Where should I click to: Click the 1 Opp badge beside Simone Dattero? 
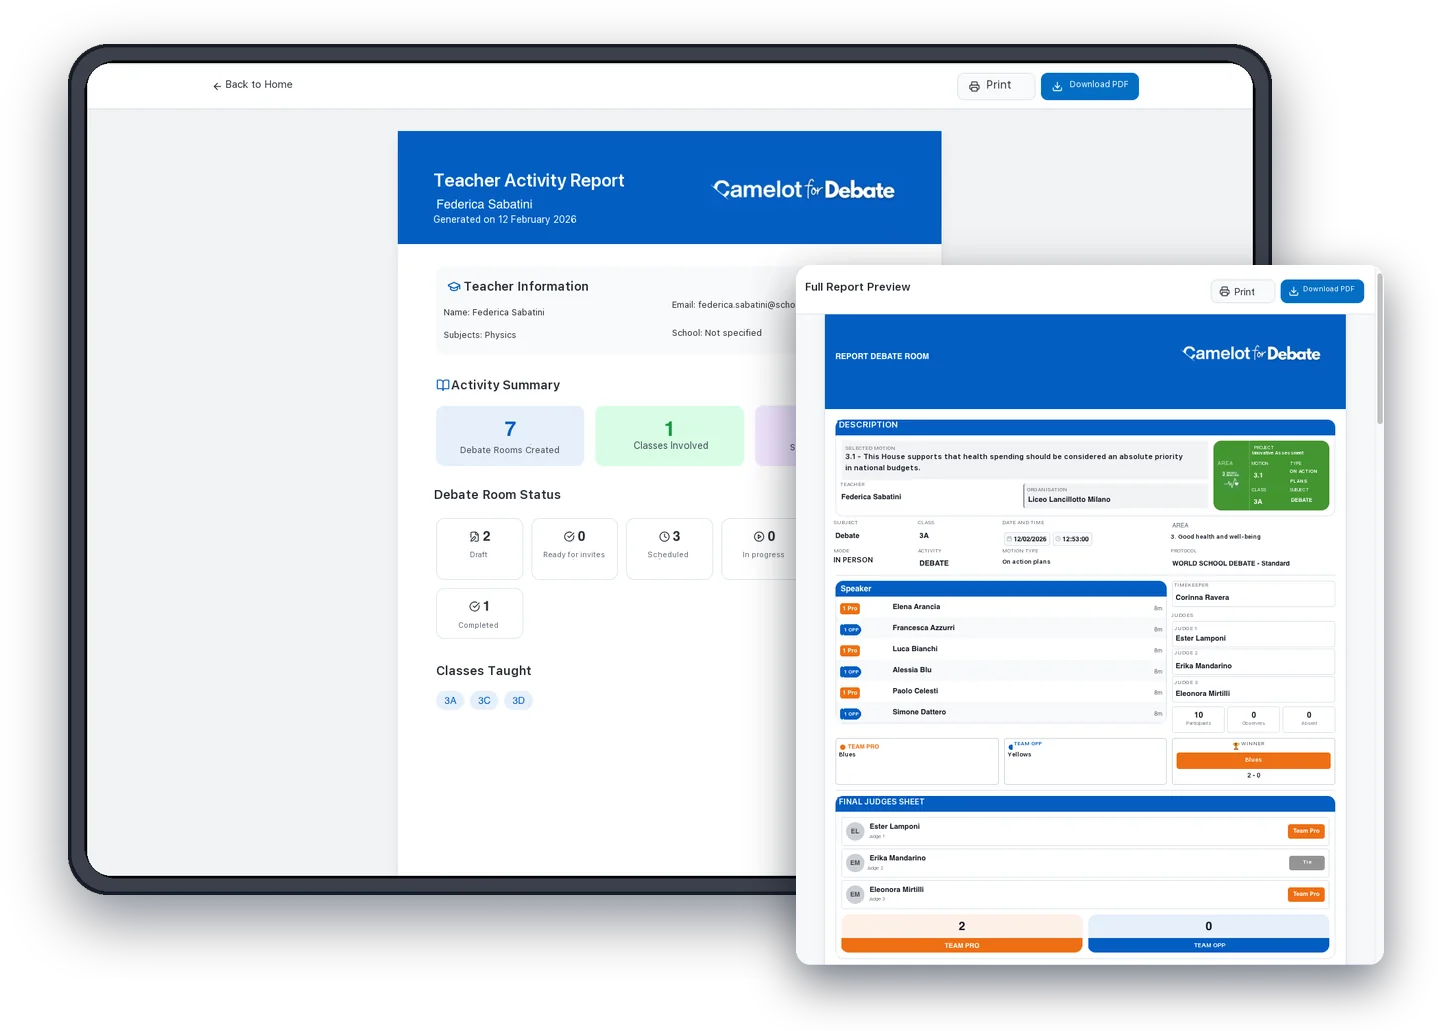(x=850, y=714)
